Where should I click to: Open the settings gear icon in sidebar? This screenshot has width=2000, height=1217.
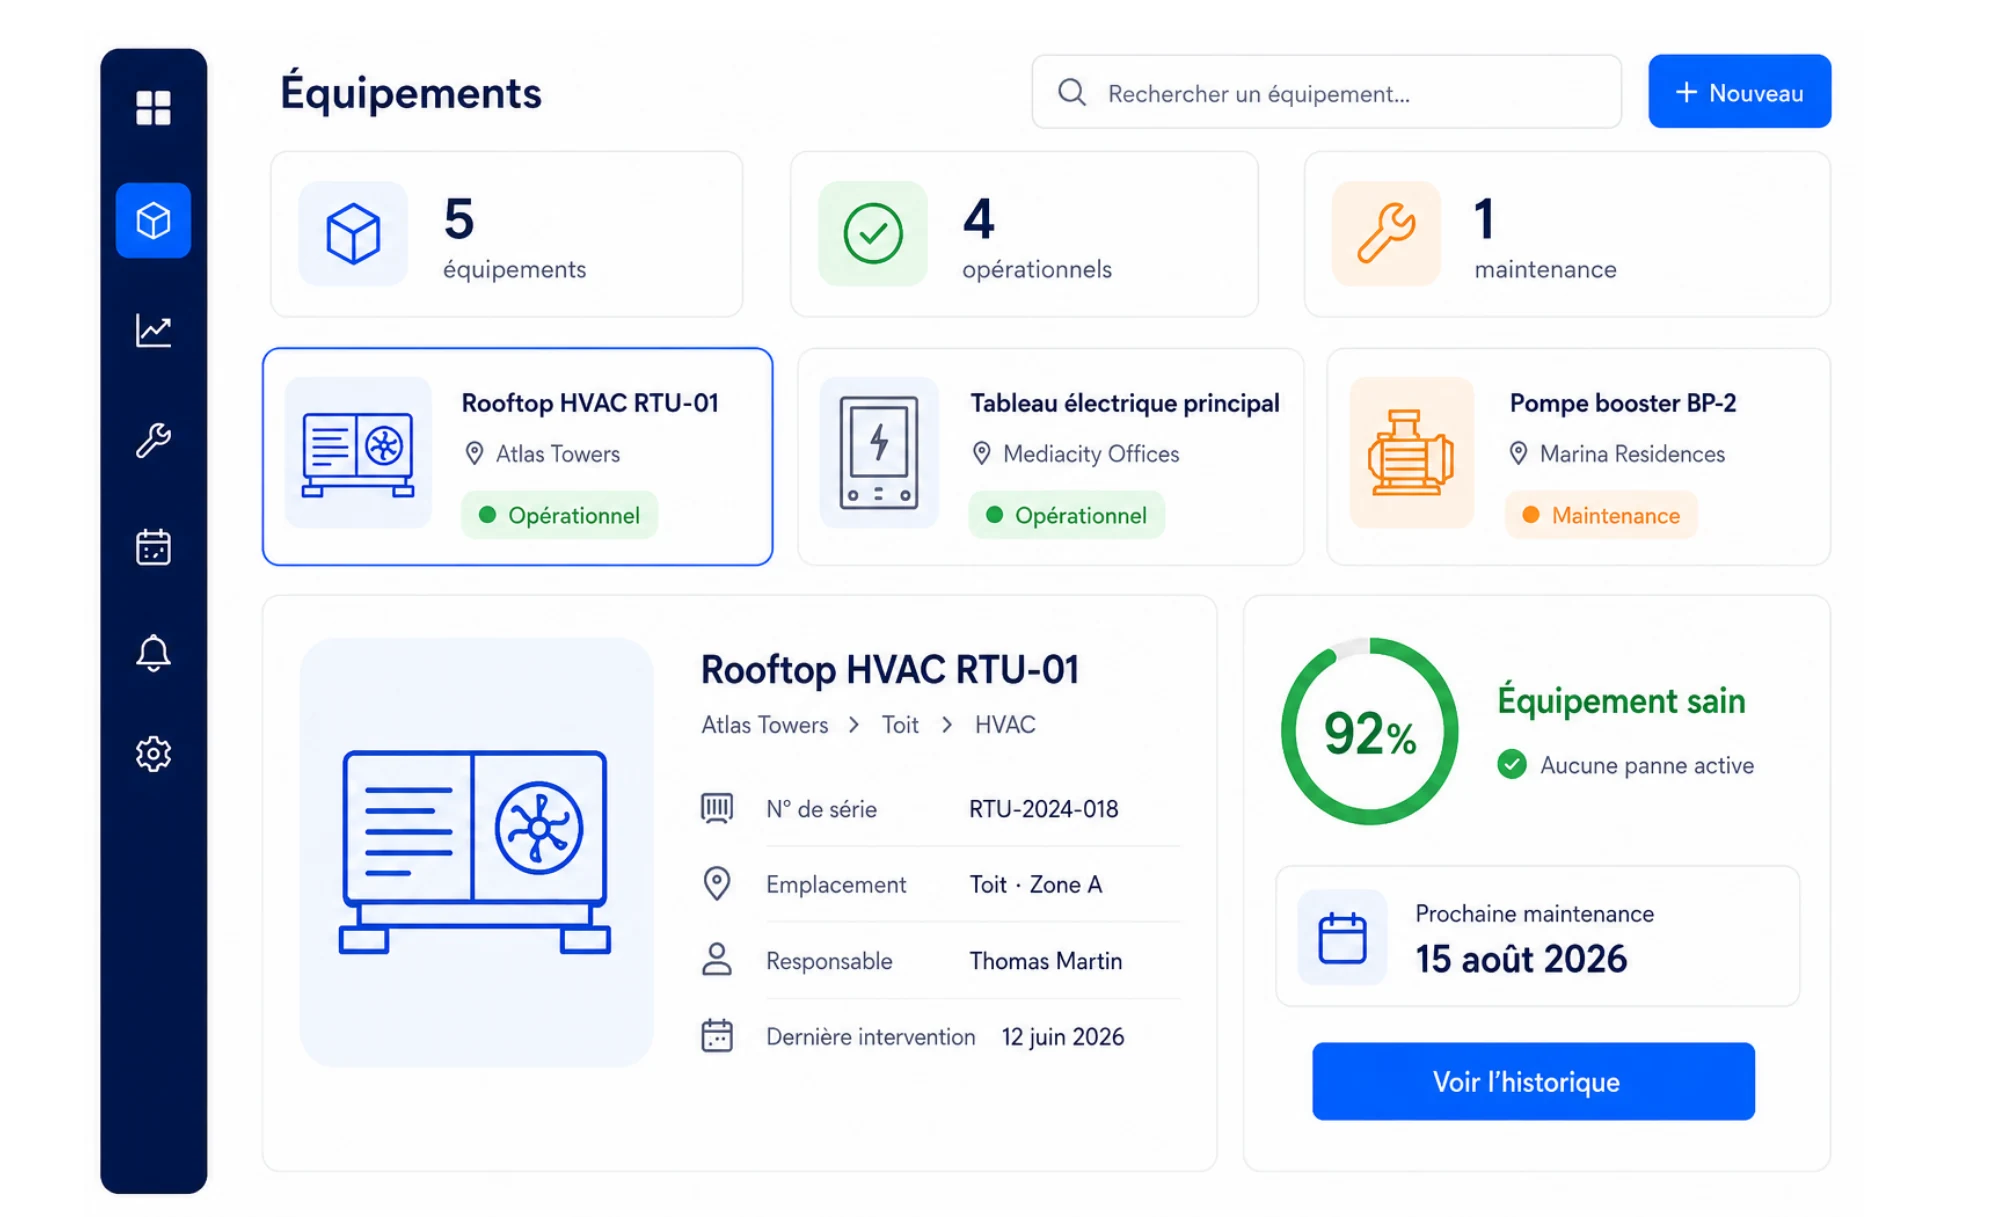click(153, 753)
